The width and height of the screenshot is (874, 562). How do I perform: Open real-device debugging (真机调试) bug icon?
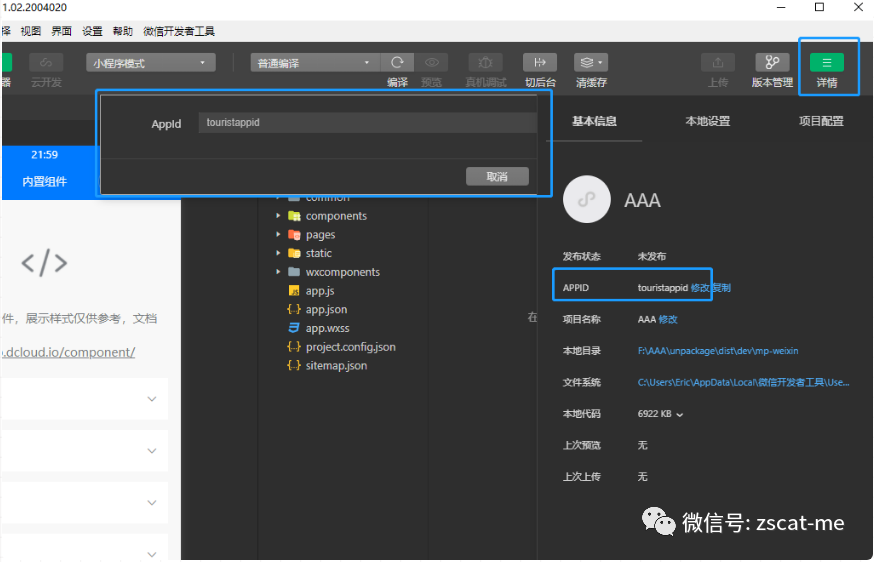[485, 62]
